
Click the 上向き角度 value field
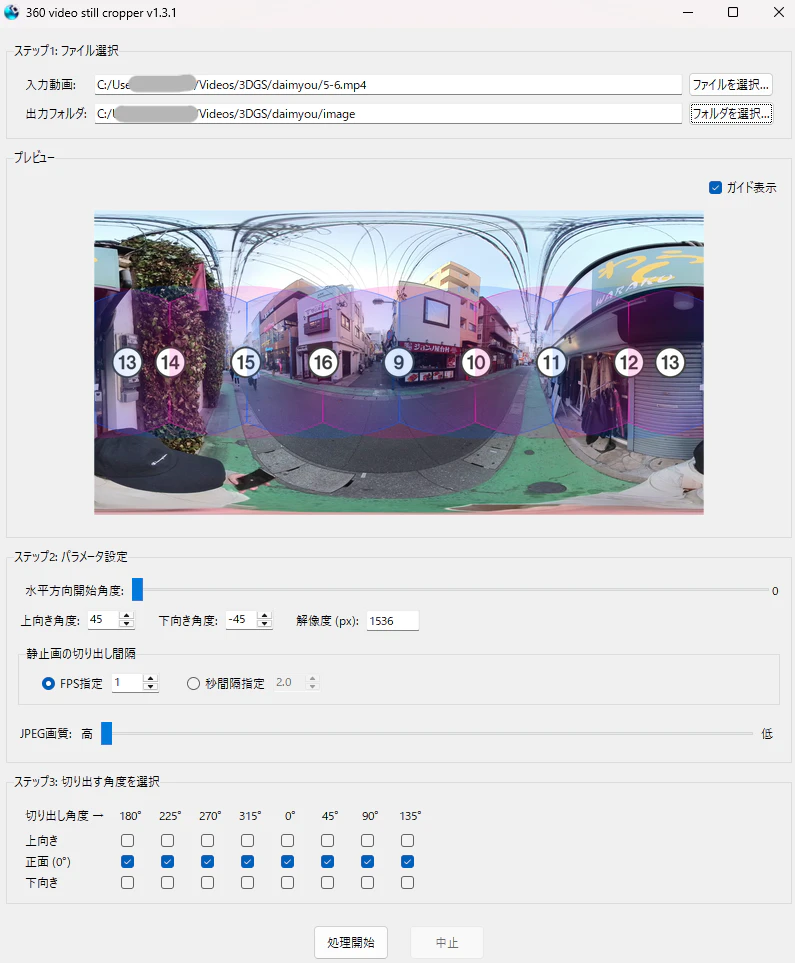pos(103,620)
